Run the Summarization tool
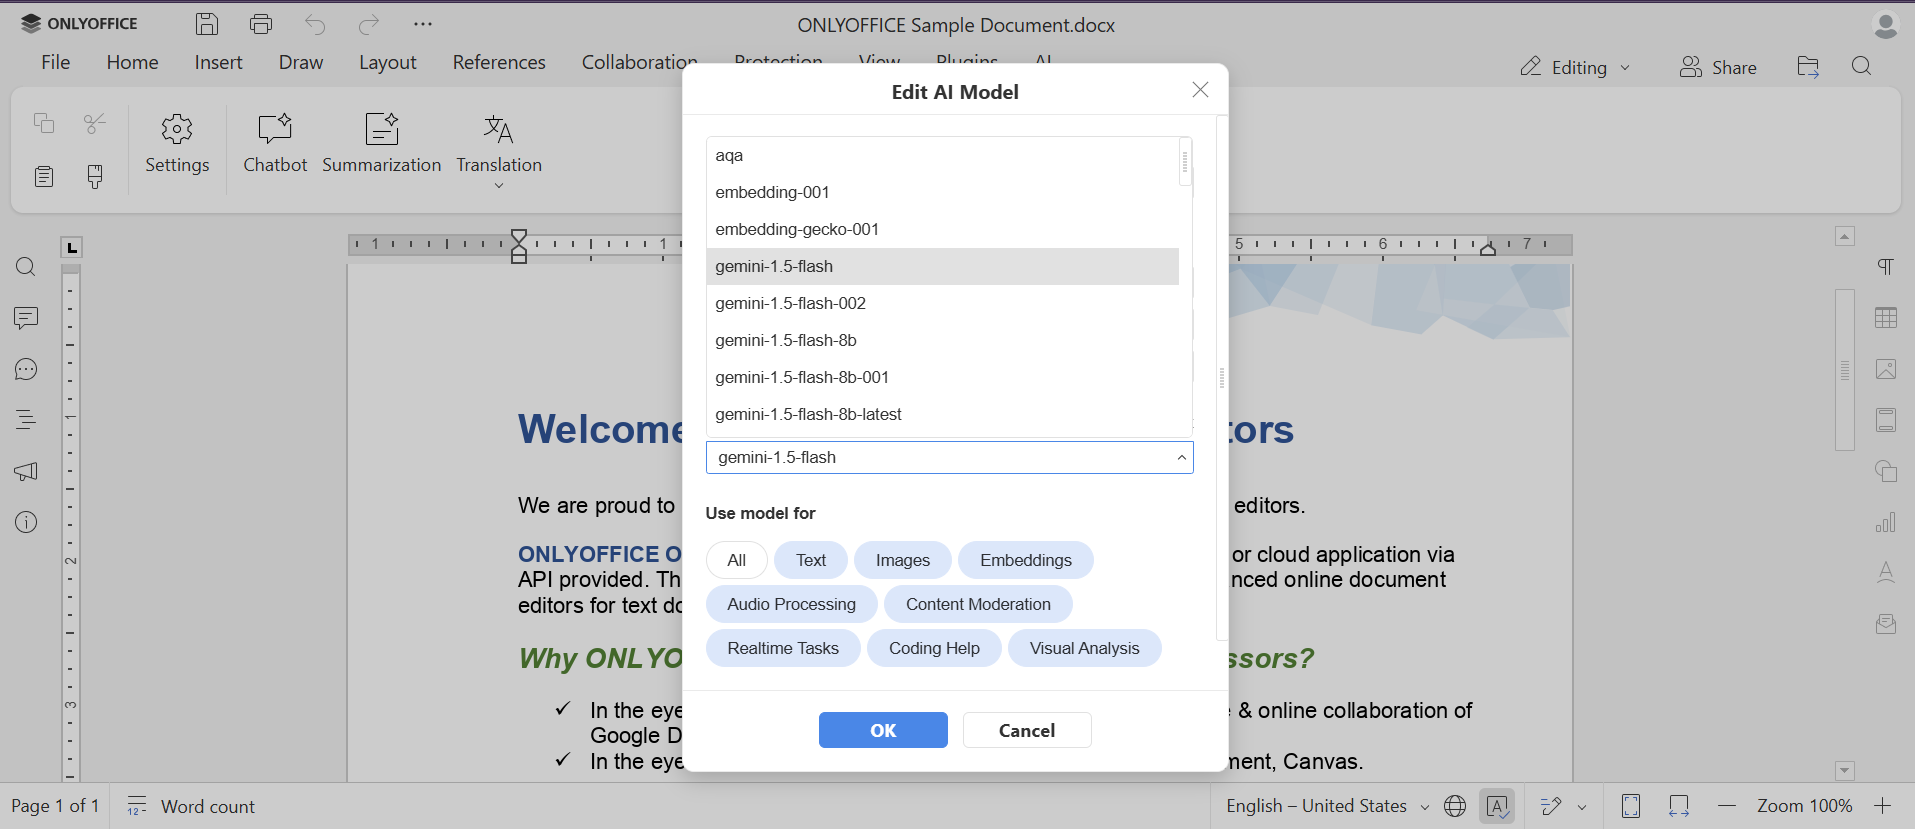The image size is (1915, 829). click(382, 144)
